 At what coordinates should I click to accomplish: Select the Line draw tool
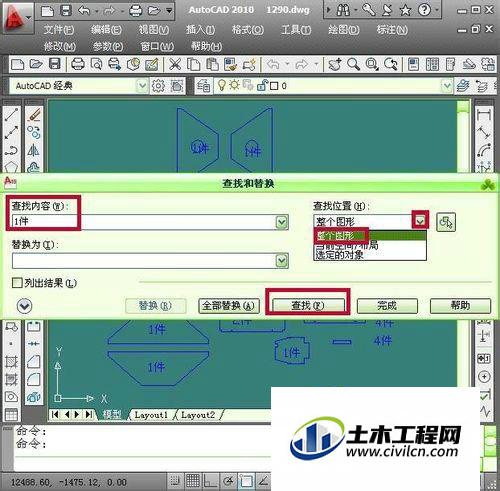tap(12, 114)
